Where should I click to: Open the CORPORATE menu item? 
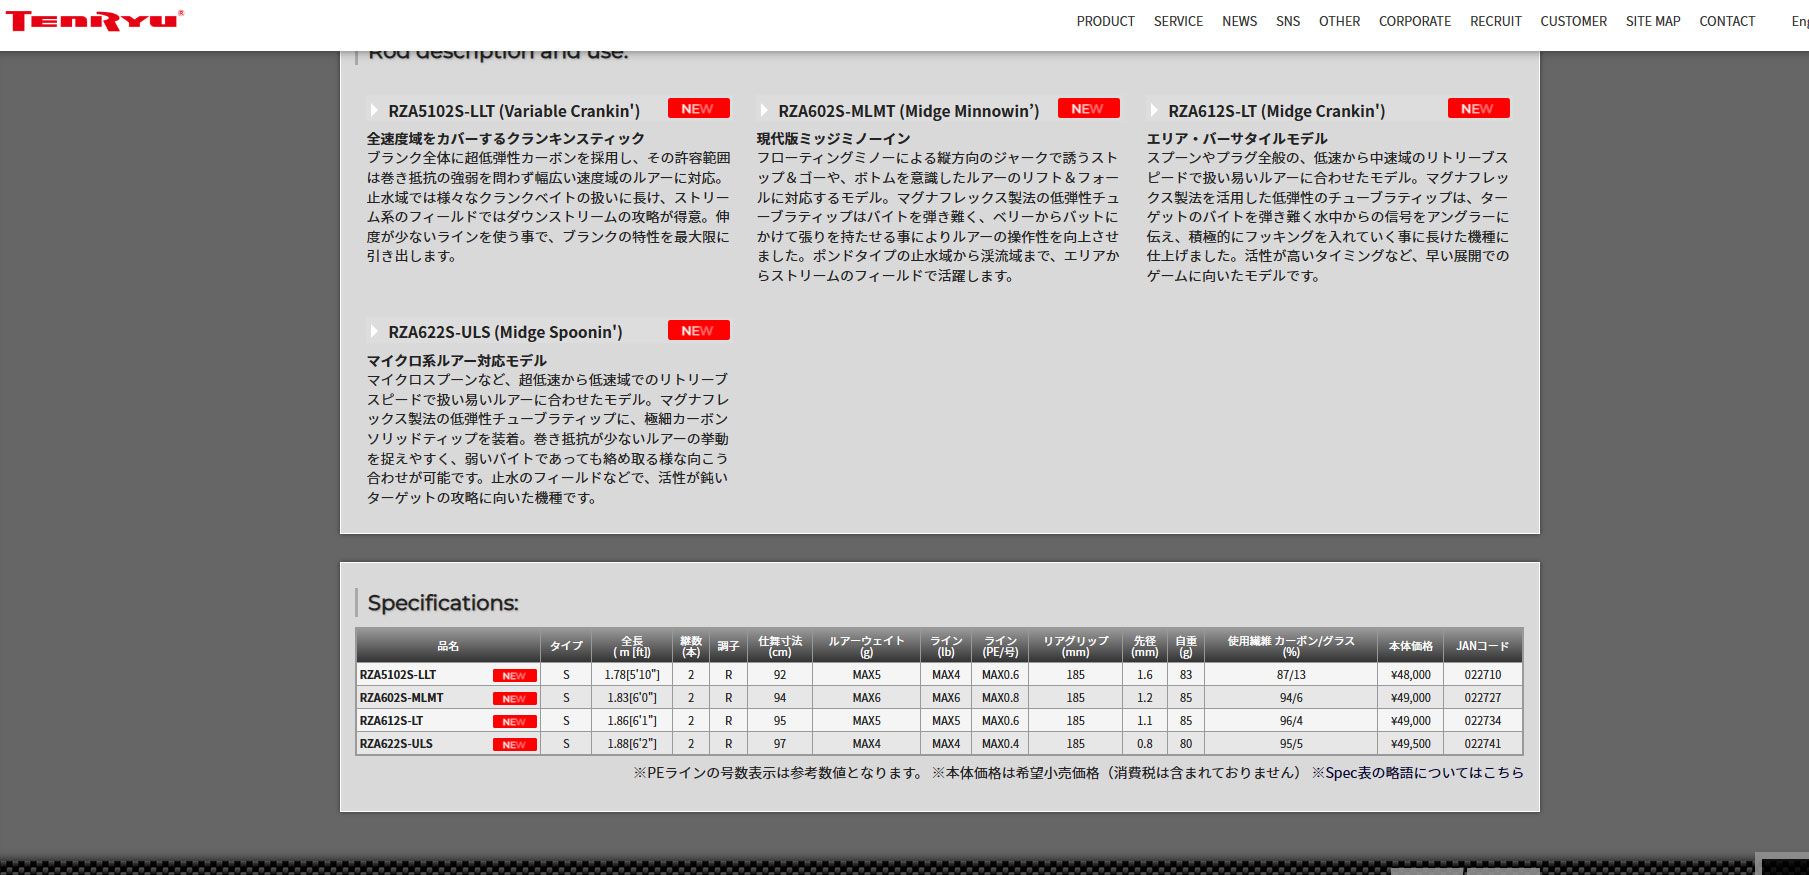[1414, 21]
